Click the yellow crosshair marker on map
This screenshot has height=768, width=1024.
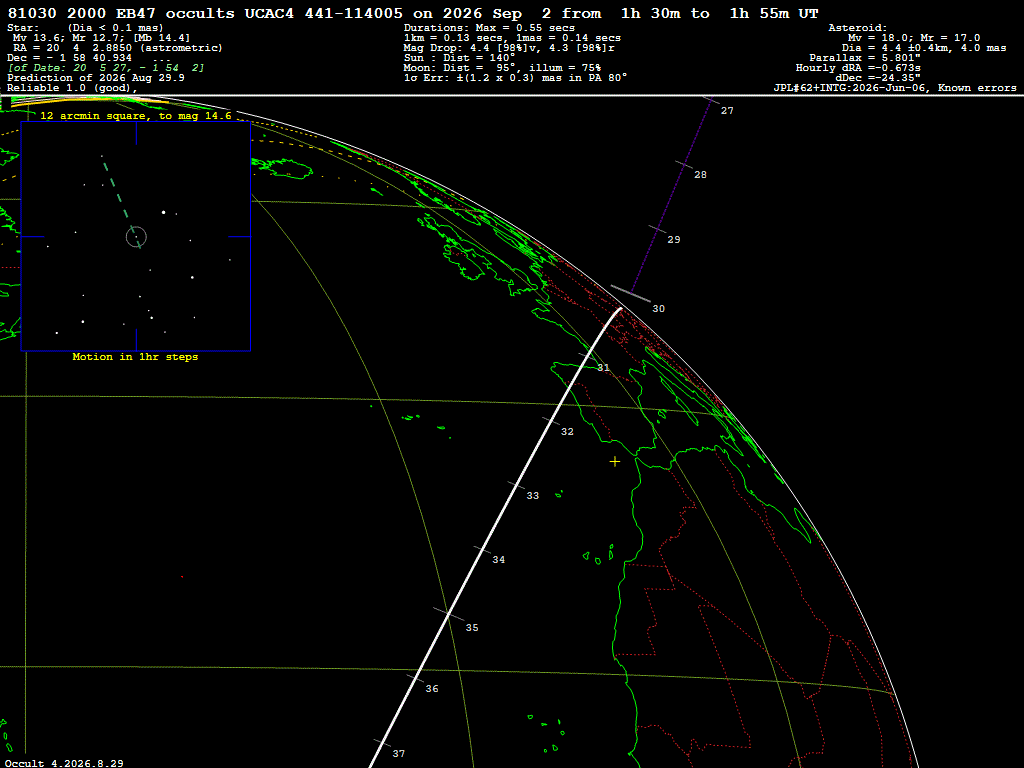(615, 462)
